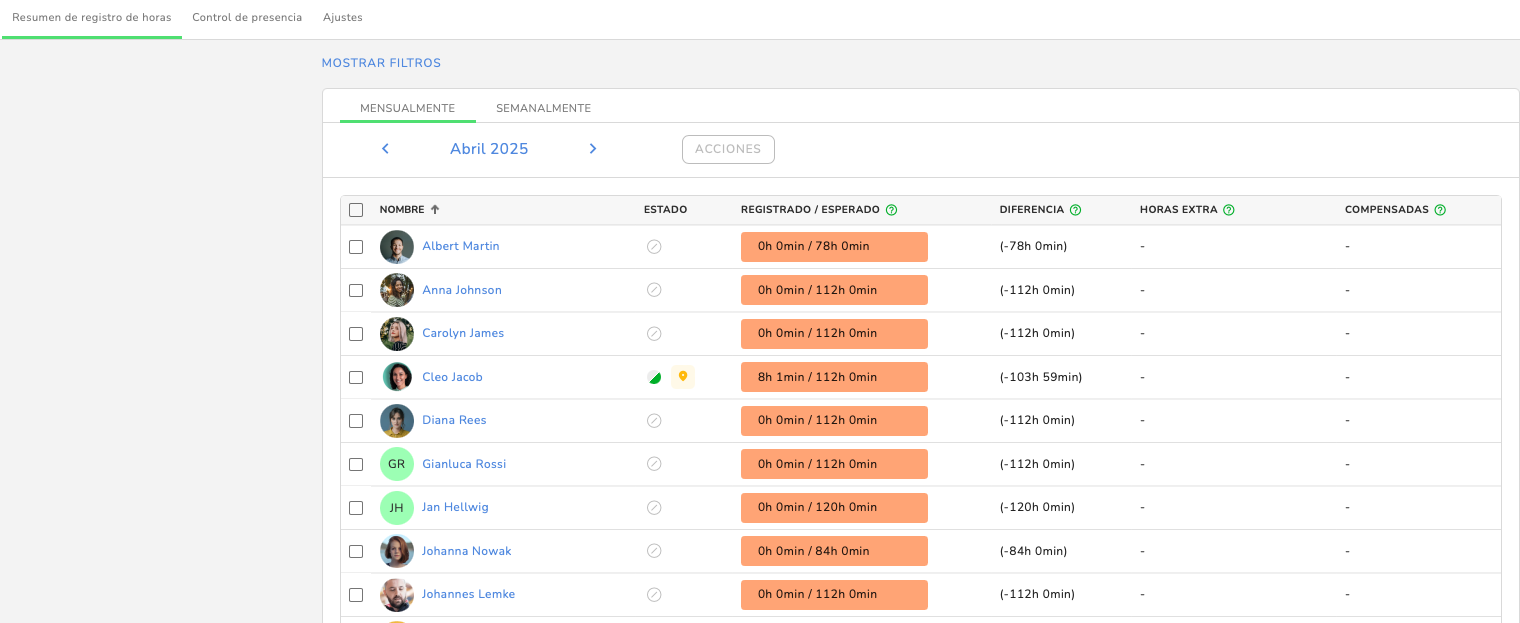Viewport: 1520px width, 623px height.
Task: Click the 0h 0min / 84h 0min bar
Action: point(834,551)
